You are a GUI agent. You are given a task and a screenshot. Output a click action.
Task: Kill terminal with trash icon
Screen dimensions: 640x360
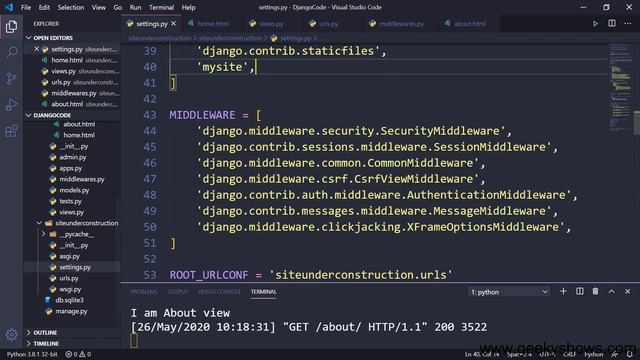point(596,291)
